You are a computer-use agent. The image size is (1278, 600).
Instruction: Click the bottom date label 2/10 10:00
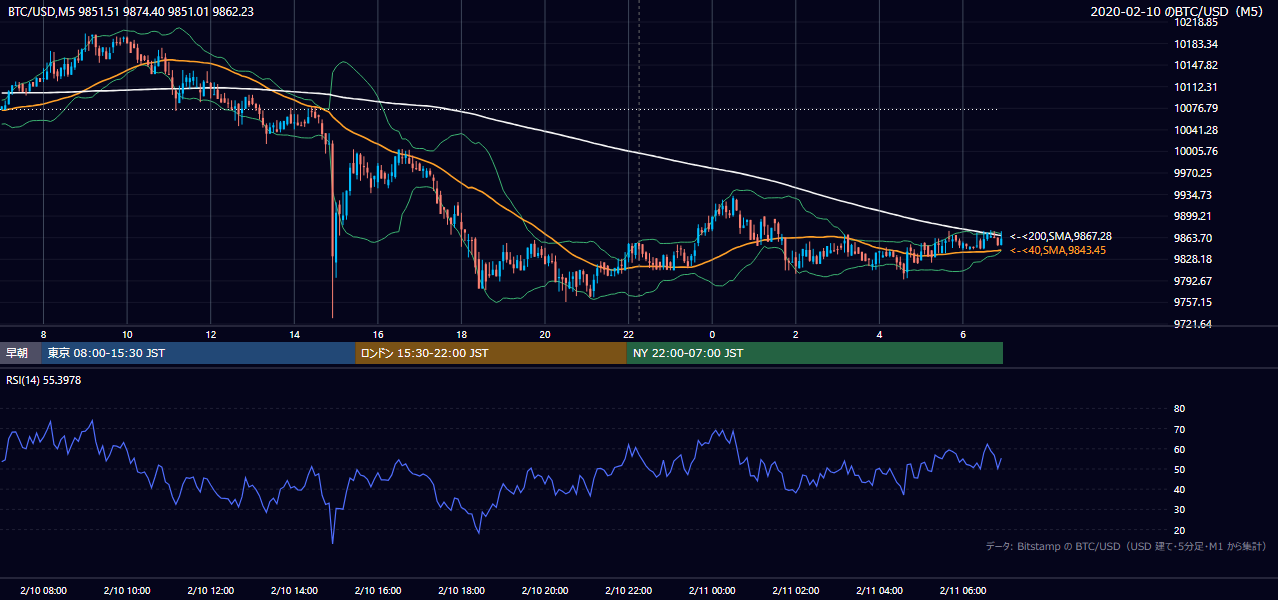click(x=127, y=590)
